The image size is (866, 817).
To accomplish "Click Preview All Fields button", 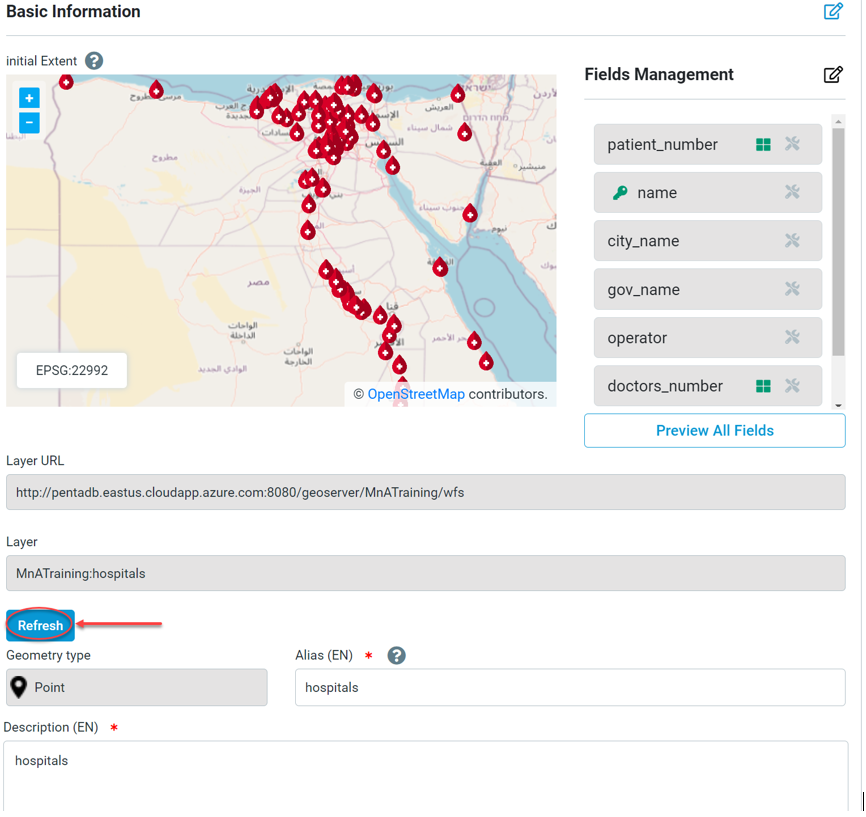I will click(x=714, y=431).
